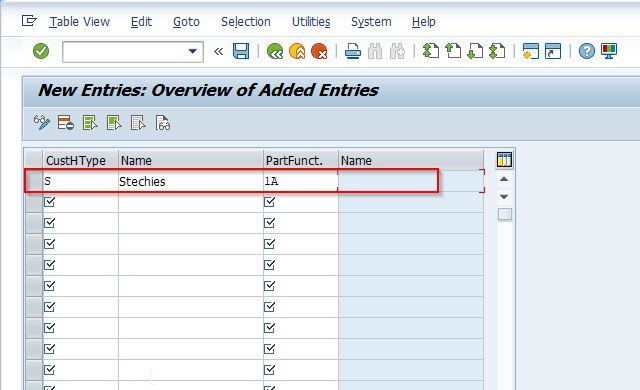Click PartFunct. field directly below 1A
Viewport: 640px width, 390px height.
pos(301,202)
